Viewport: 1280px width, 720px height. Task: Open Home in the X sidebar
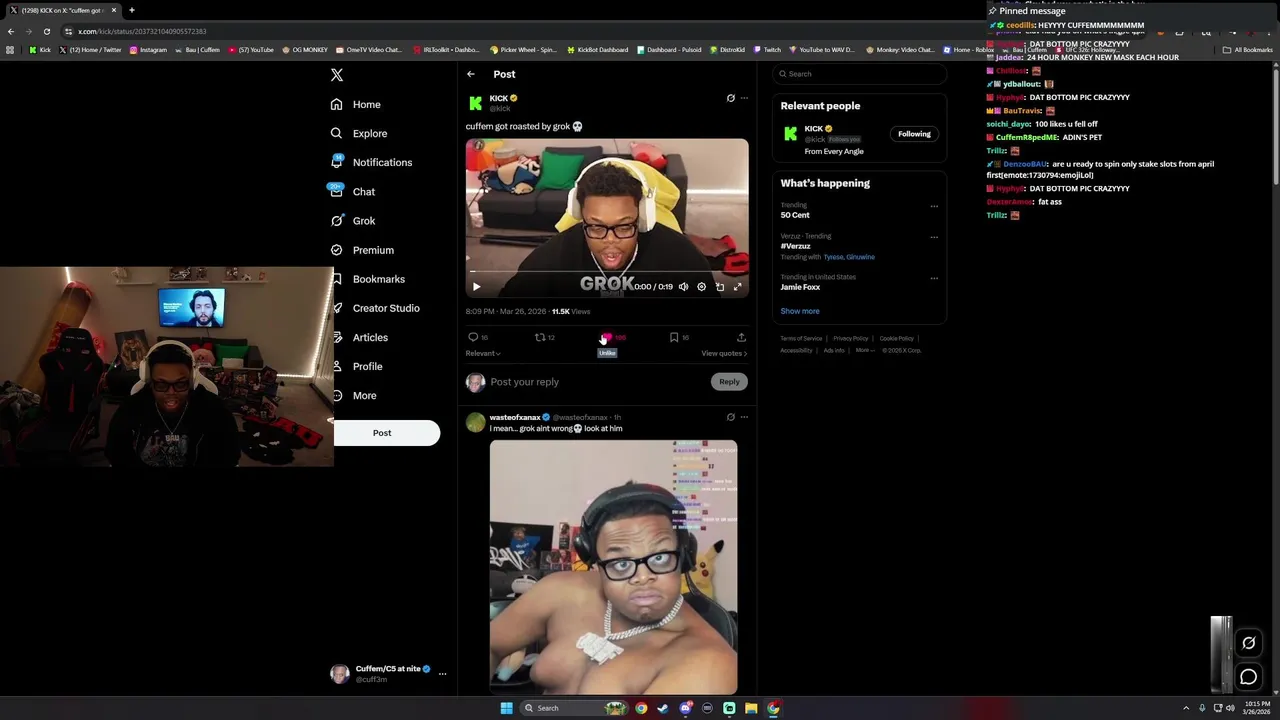[x=356, y=104]
